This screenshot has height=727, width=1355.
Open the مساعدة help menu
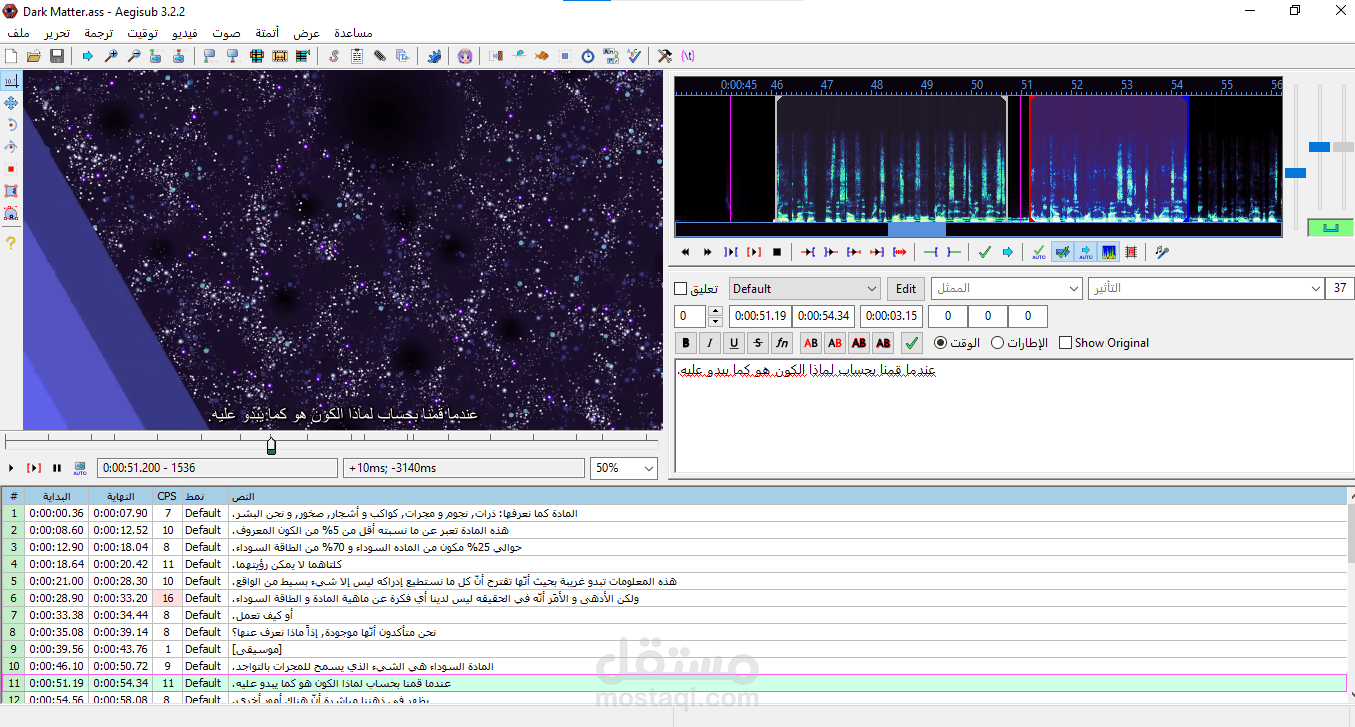[353, 33]
